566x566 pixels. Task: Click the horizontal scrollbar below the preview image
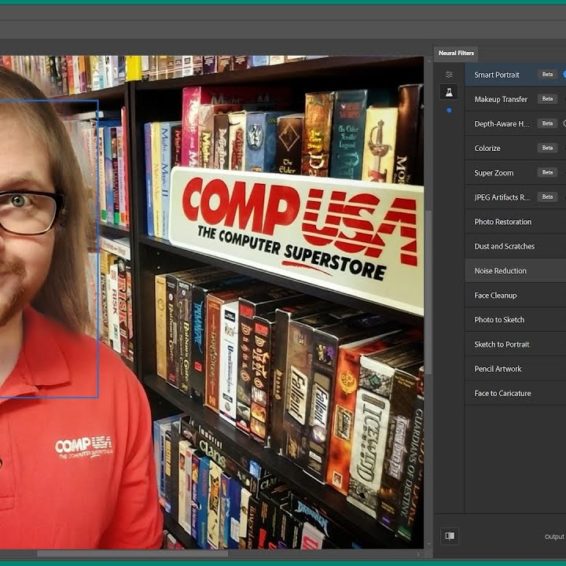click(132, 554)
